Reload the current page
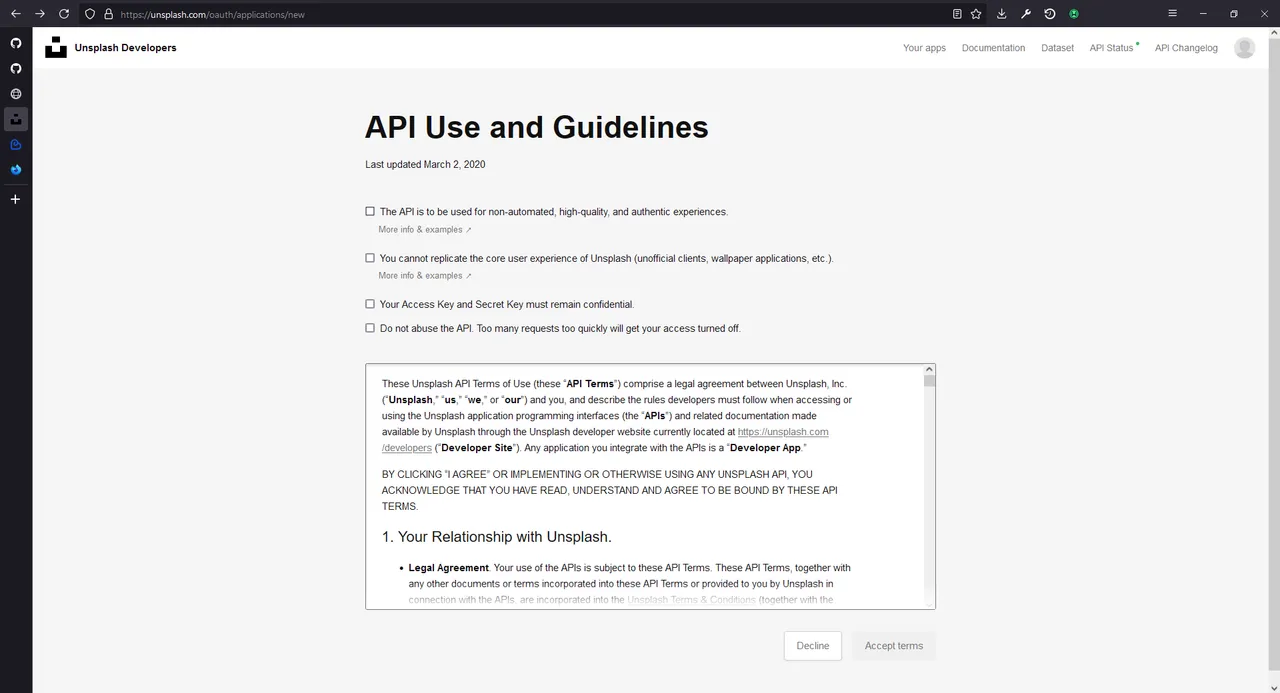 coord(64,14)
